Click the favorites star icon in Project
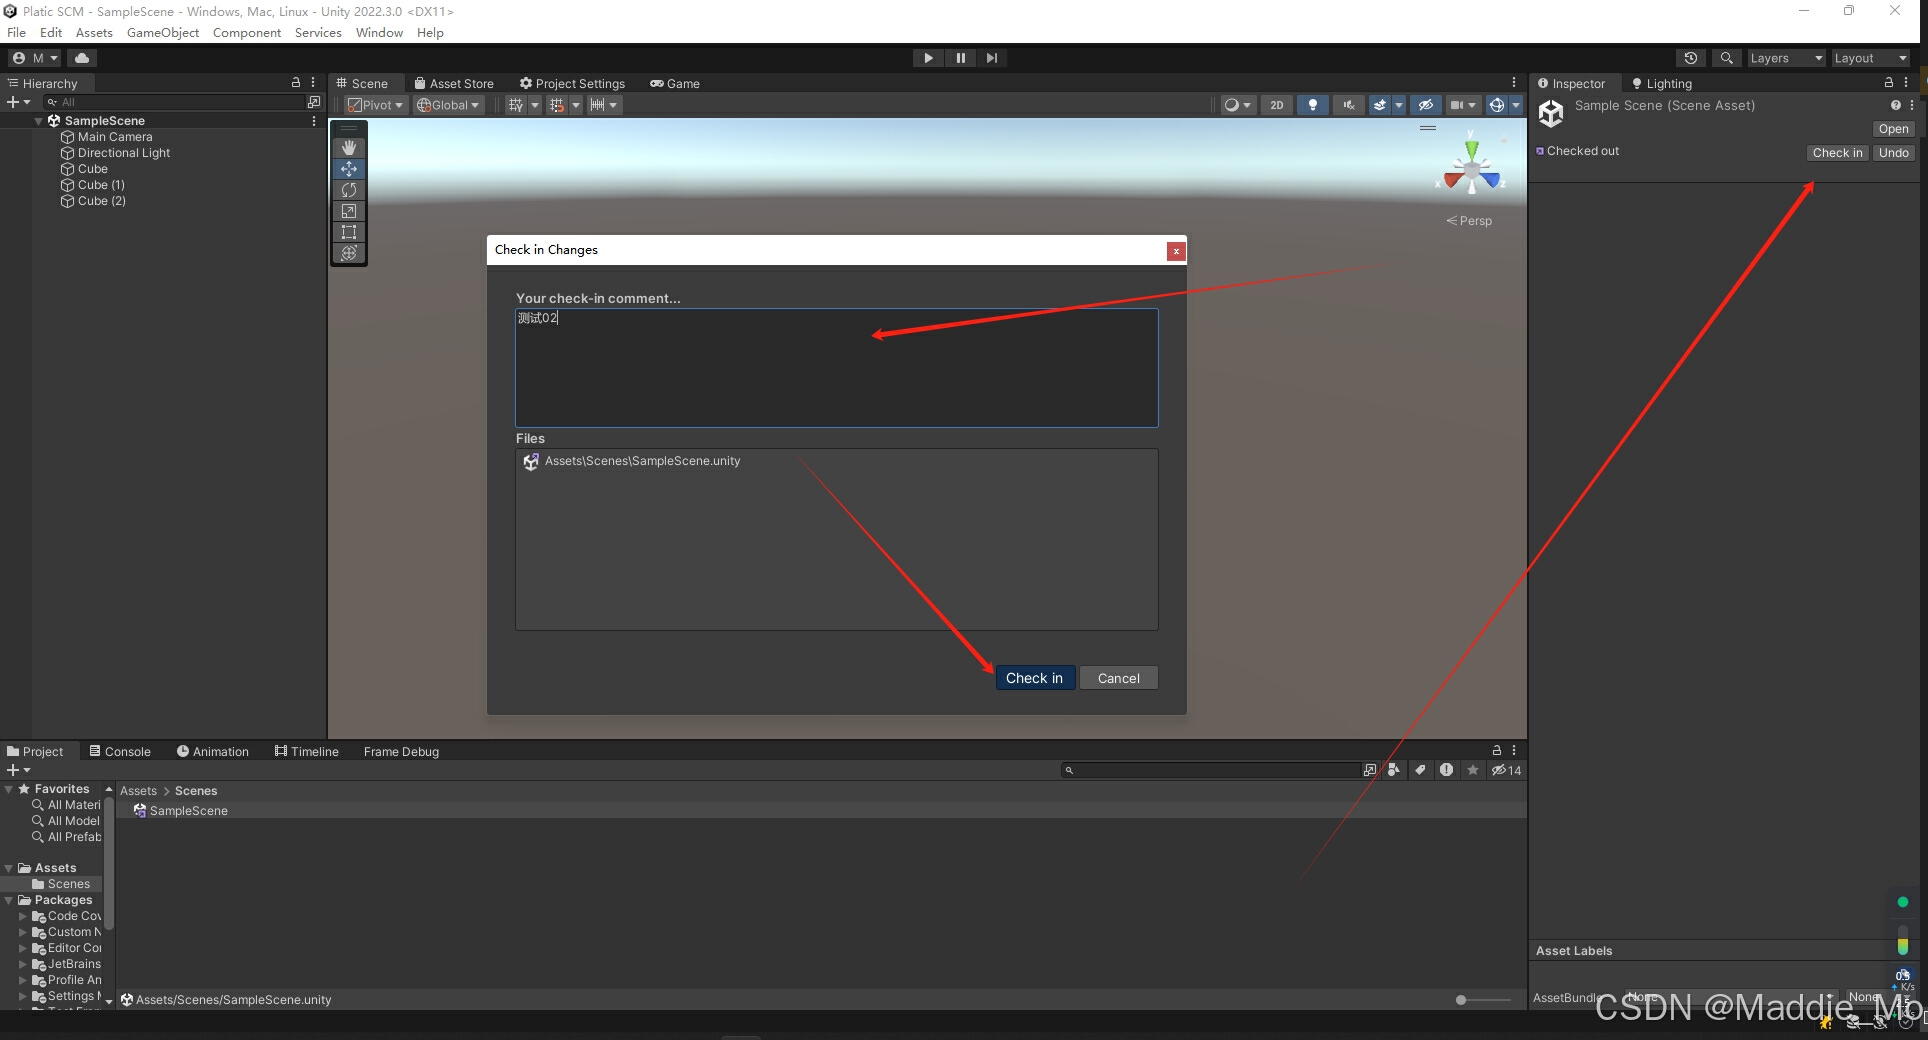The width and height of the screenshot is (1928, 1040). coord(1472,770)
